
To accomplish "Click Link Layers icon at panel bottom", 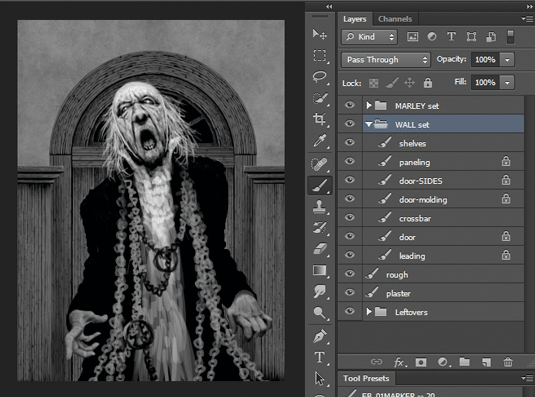I will [376, 362].
